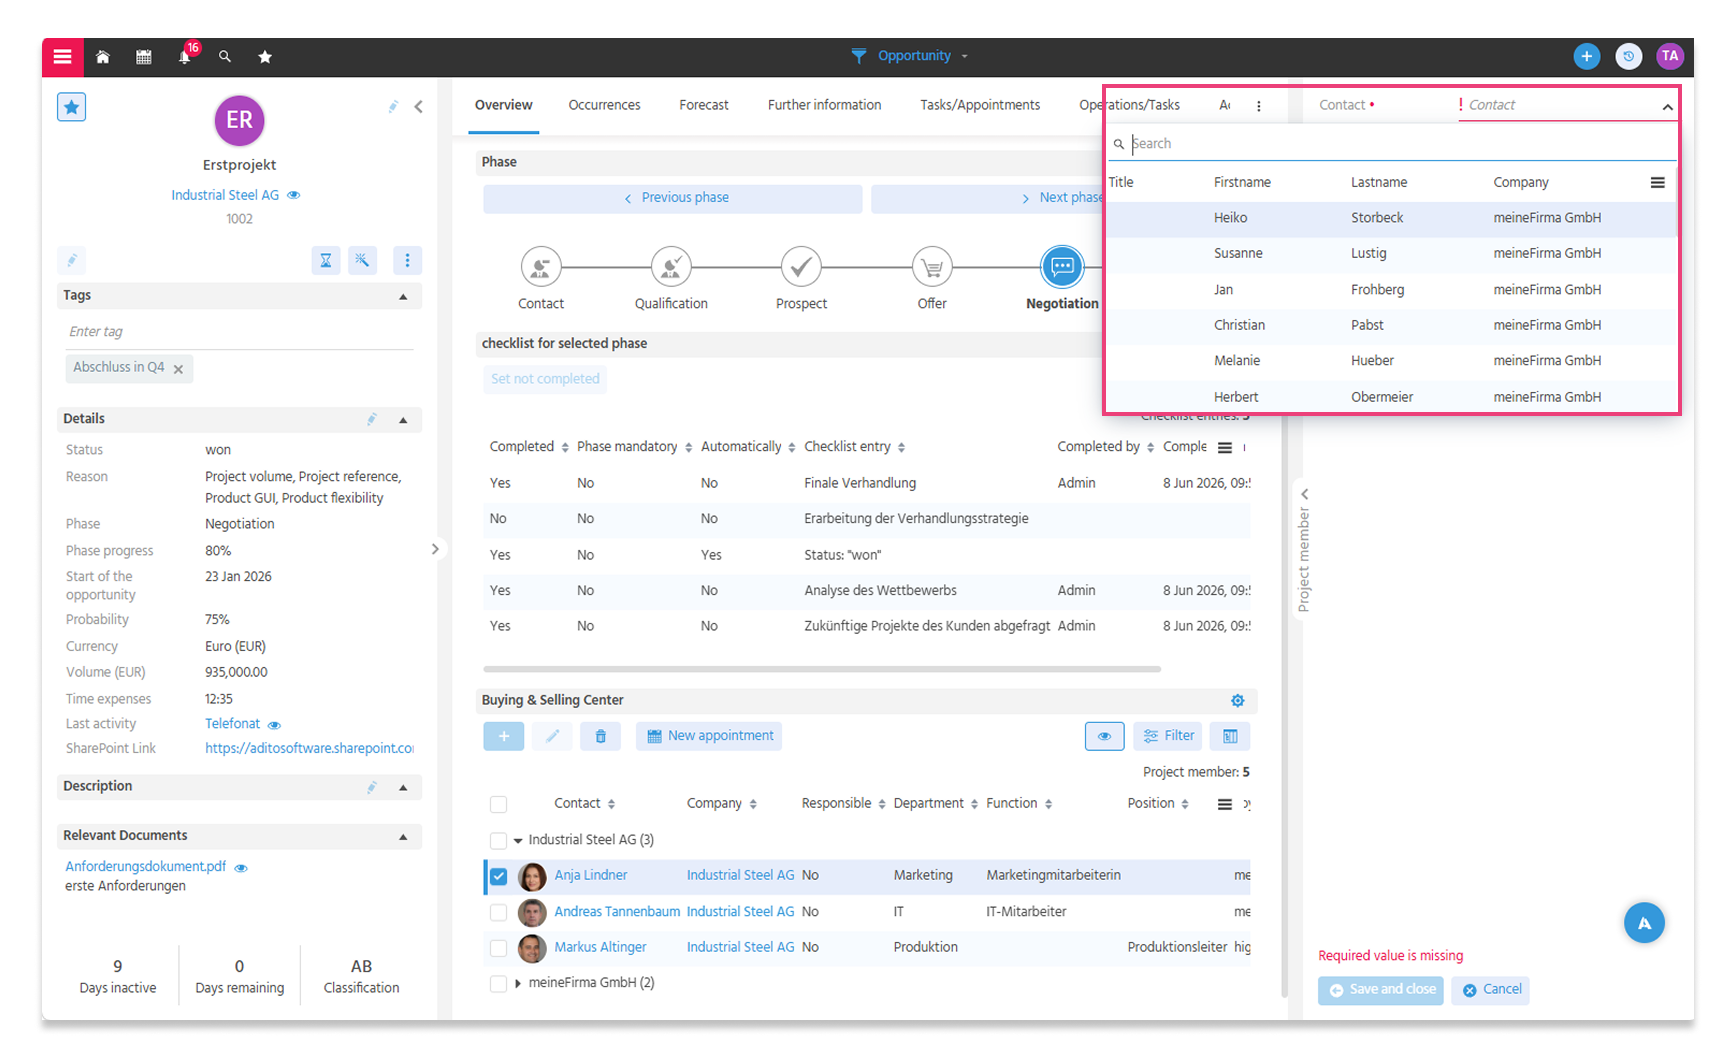Uncheck the Anja Lindner row checkbox
This screenshot has height=1060, width=1736.
click(x=498, y=877)
